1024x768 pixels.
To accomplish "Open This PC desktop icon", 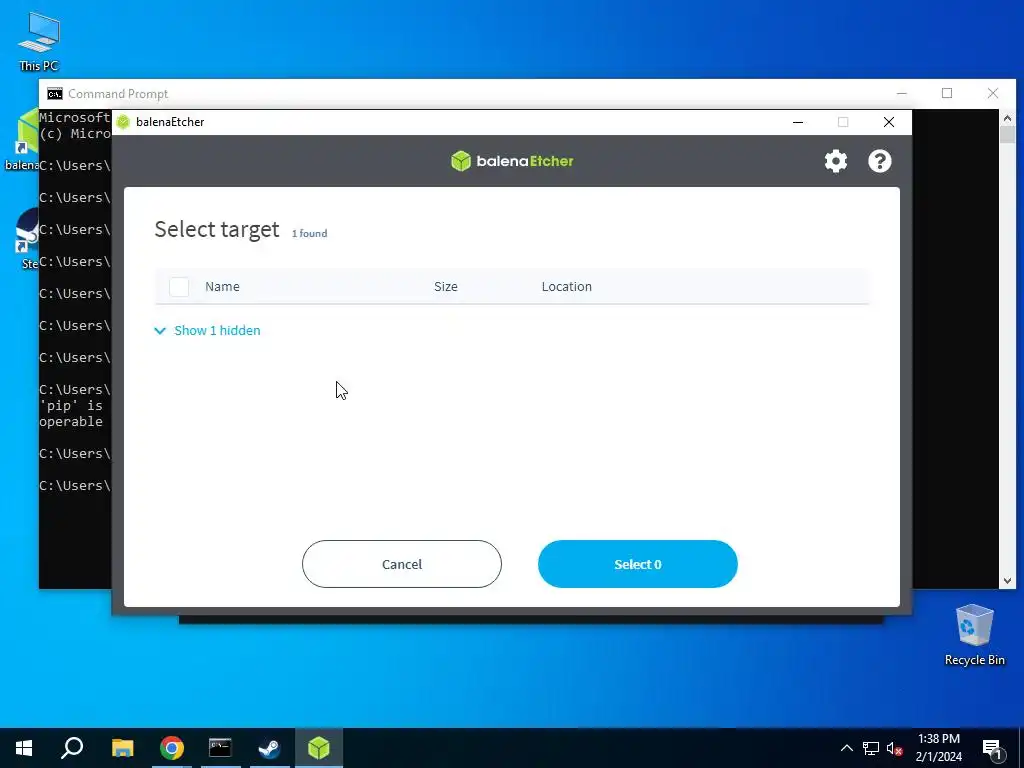I will (39, 42).
